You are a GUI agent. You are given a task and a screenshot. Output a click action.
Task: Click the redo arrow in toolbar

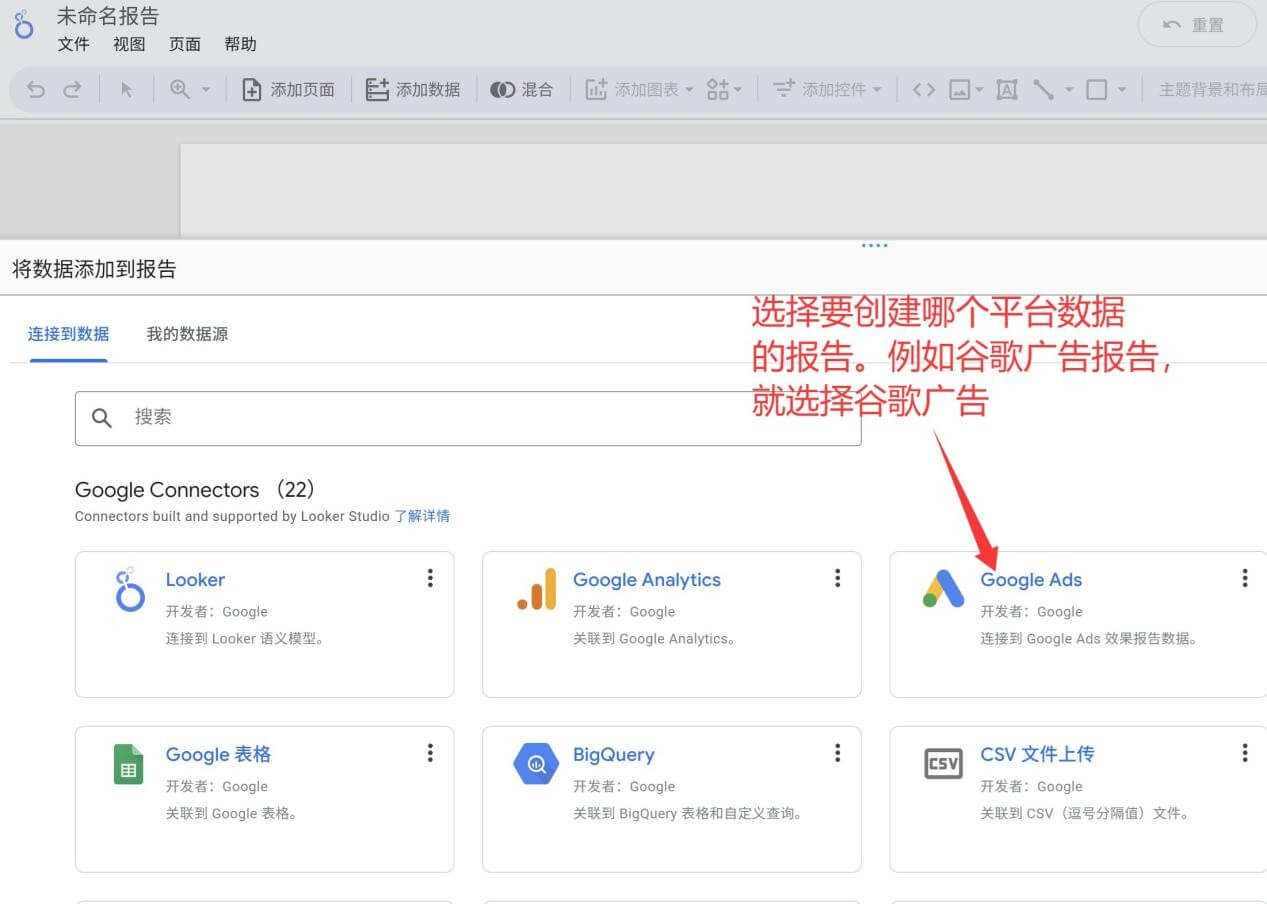[72, 90]
